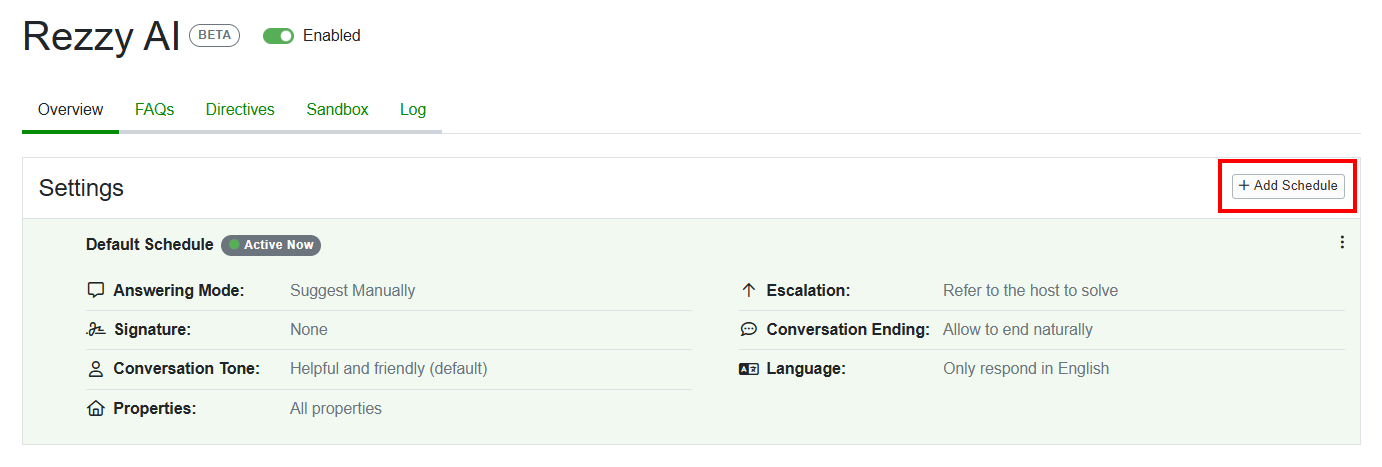Screen dimensions: 1382x467
Task: Click the Answering Mode chat bubble icon
Action: pyautogui.click(x=96, y=291)
